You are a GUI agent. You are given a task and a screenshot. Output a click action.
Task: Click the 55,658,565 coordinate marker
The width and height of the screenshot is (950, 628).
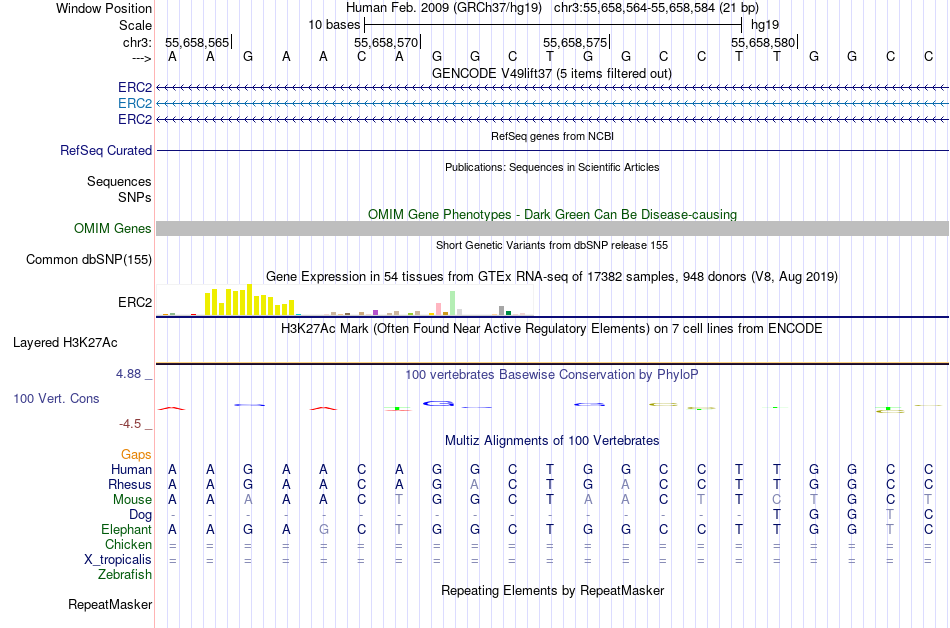click(197, 42)
